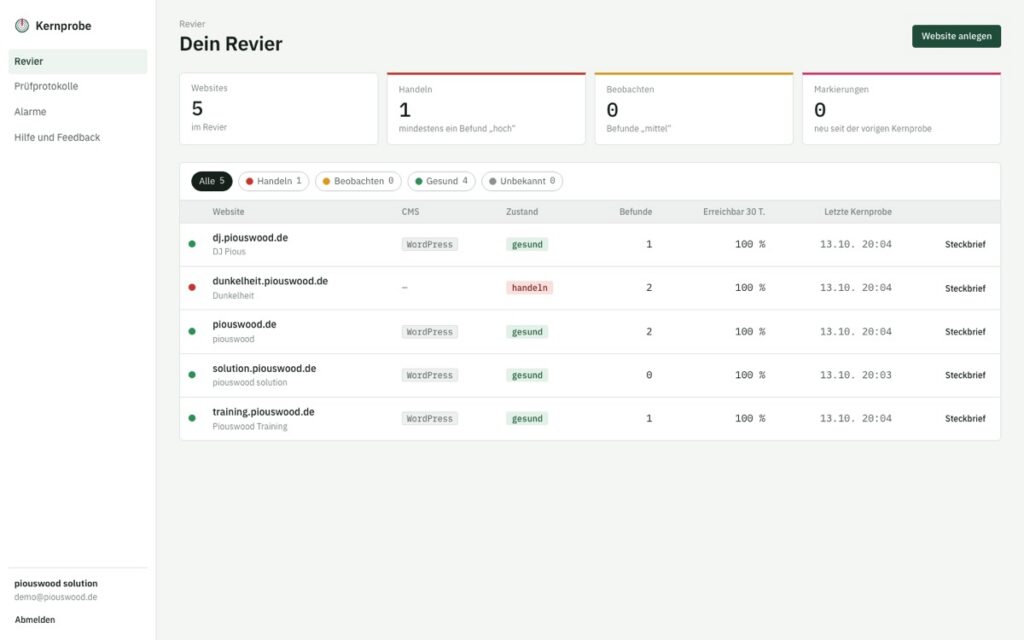Click the Zustand column header

pyautogui.click(x=522, y=212)
